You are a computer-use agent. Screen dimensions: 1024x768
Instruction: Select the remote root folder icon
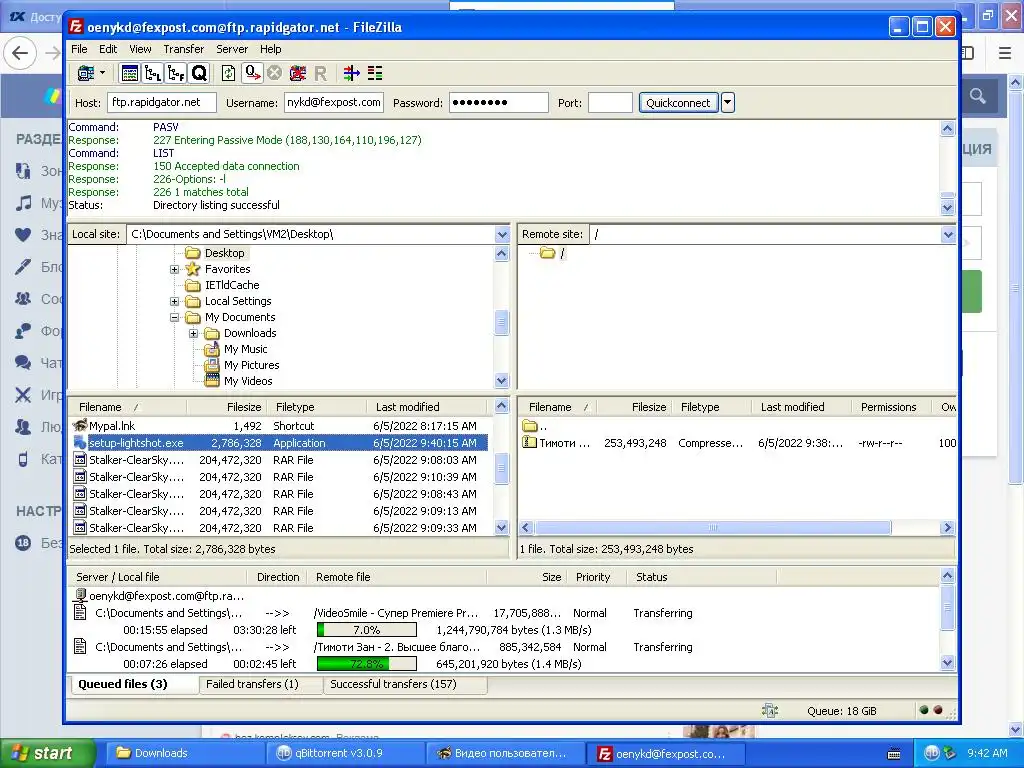pos(547,253)
